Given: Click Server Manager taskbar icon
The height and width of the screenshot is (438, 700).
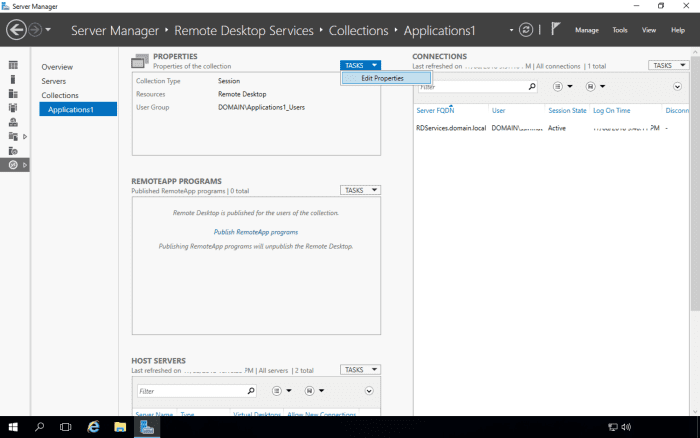Looking at the screenshot, I should tap(147, 427).
